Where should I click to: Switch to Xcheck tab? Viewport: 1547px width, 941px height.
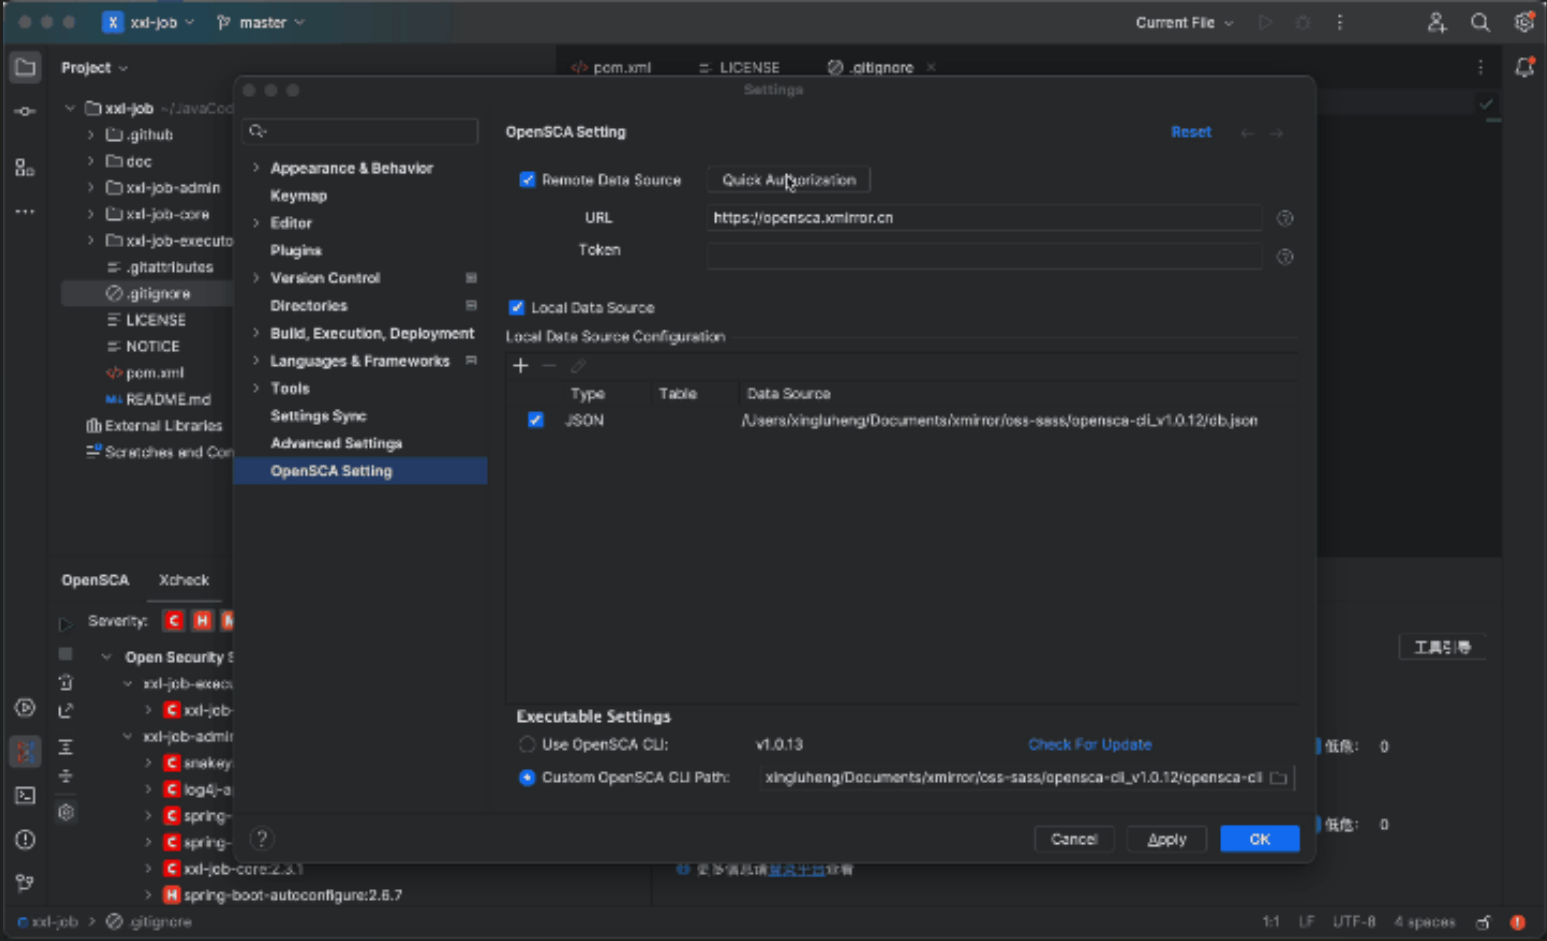click(184, 580)
